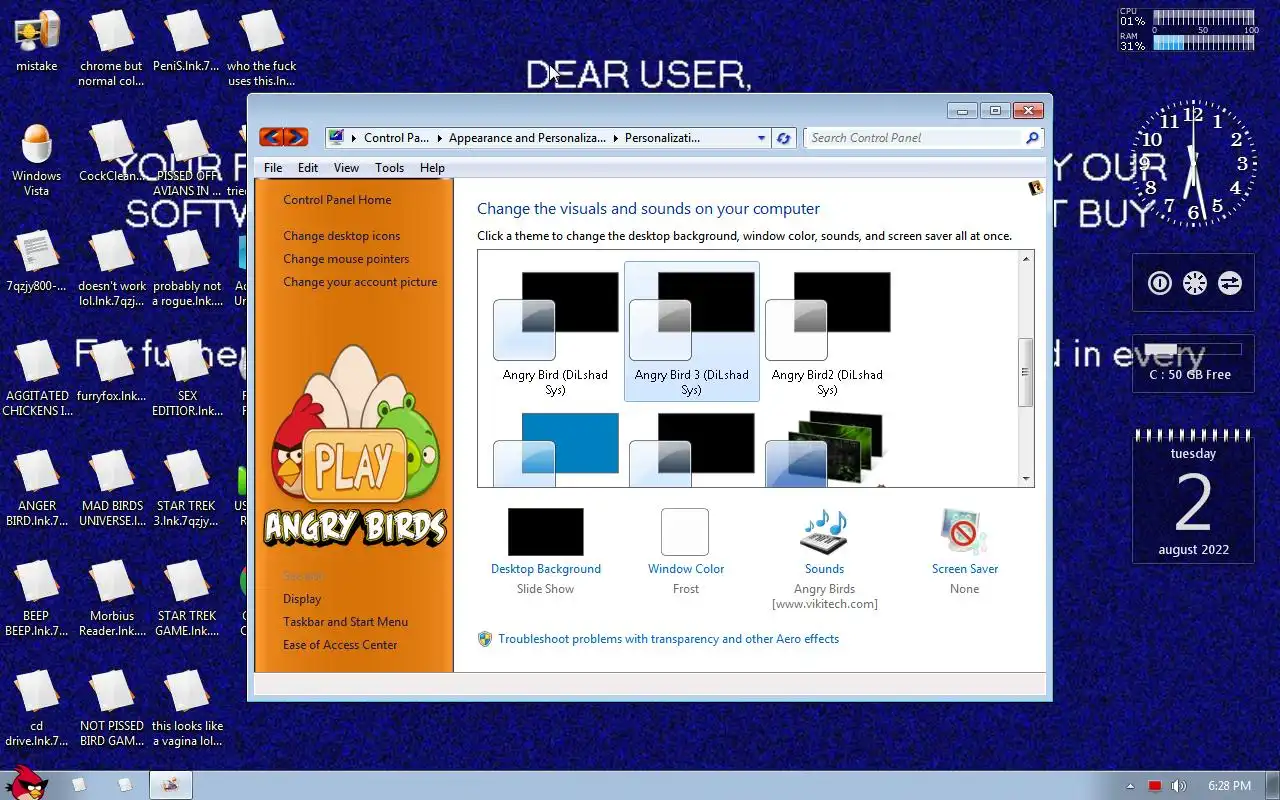Viewport: 1280px width, 800px height.
Task: Click 'Change your account picture' link
Action: [360, 282]
